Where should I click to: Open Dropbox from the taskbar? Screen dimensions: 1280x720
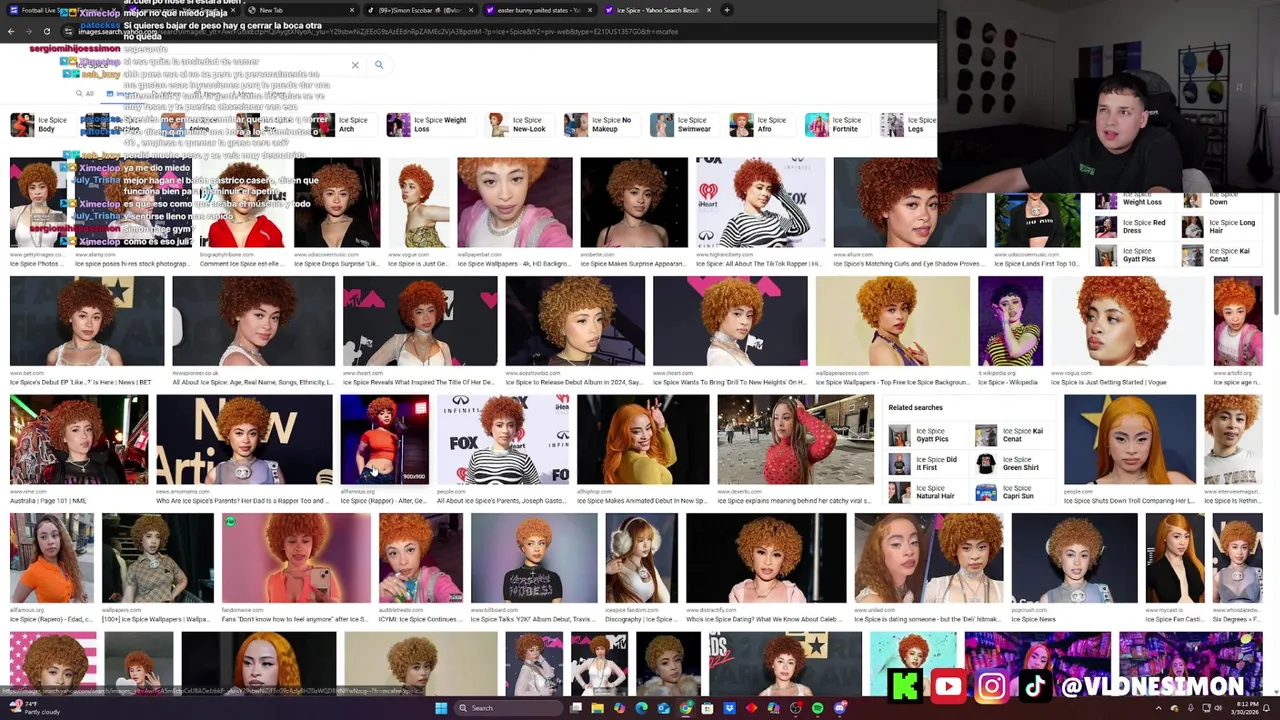(x=729, y=708)
